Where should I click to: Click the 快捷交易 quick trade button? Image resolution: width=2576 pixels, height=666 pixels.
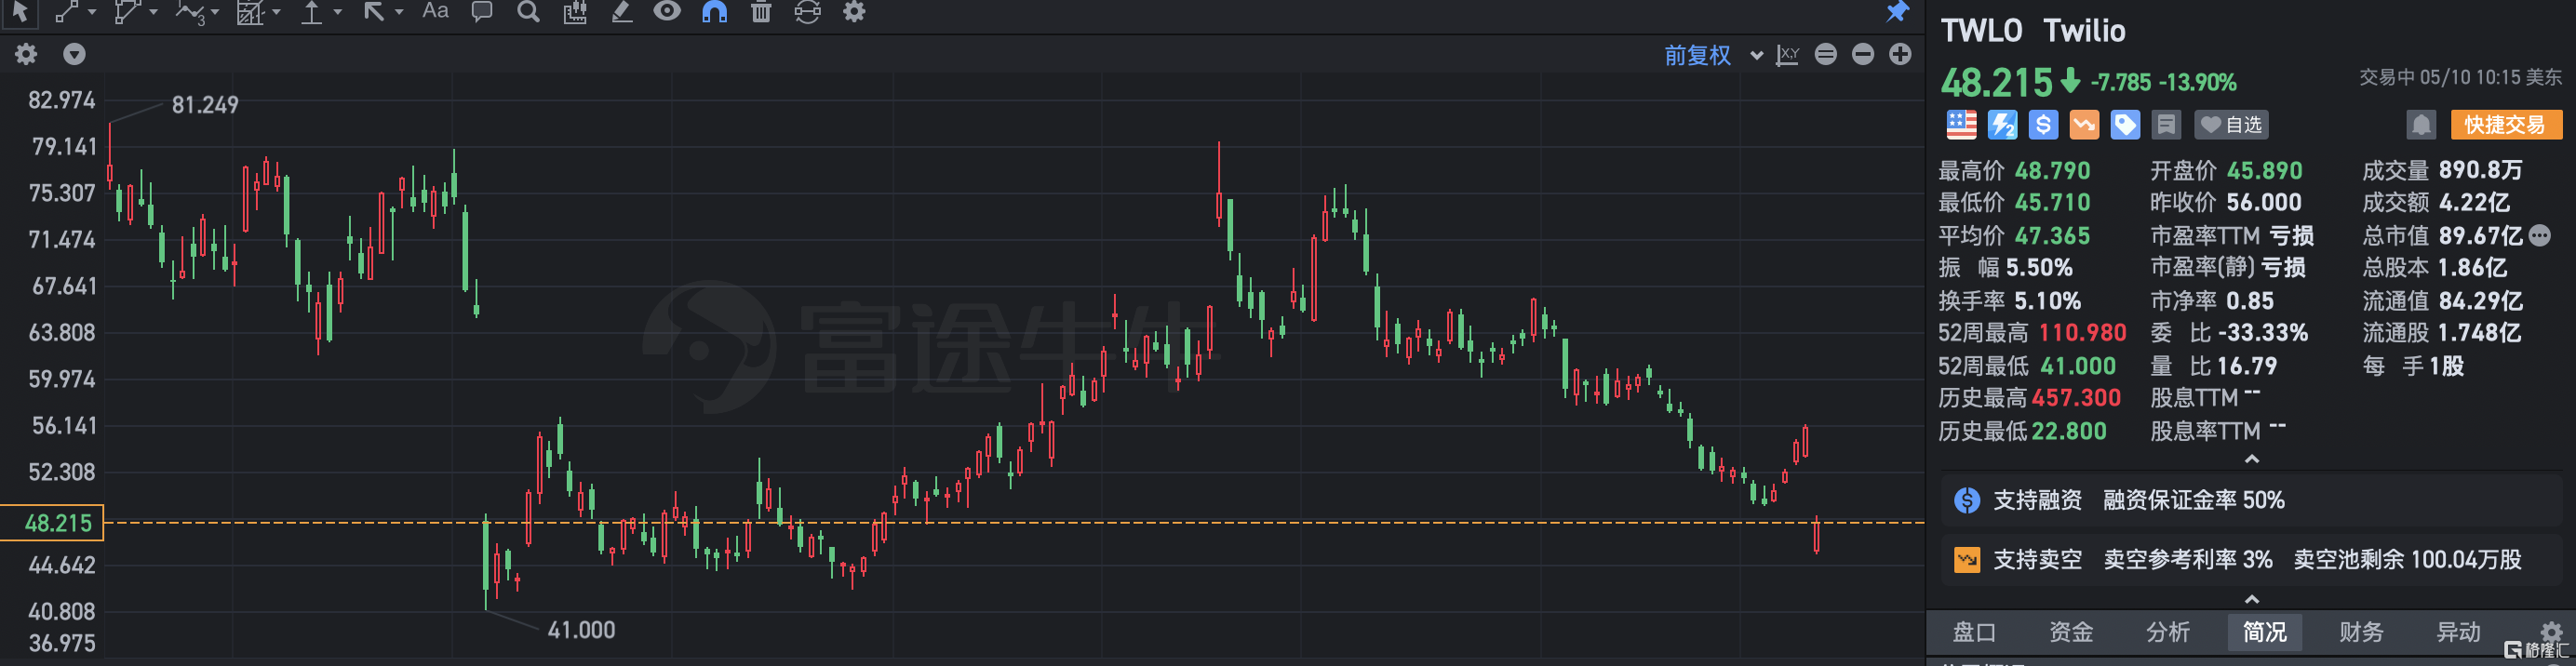(2506, 125)
